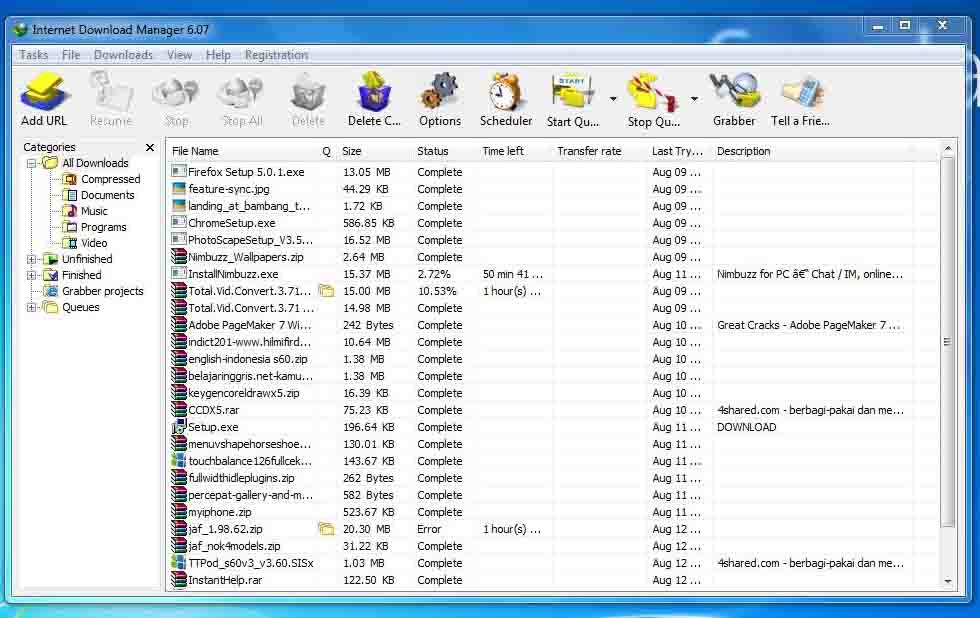Click the queue folder icon on Total.Vid.Convert 15.00 MB row
Image resolution: width=980 pixels, height=618 pixels.
(326, 291)
